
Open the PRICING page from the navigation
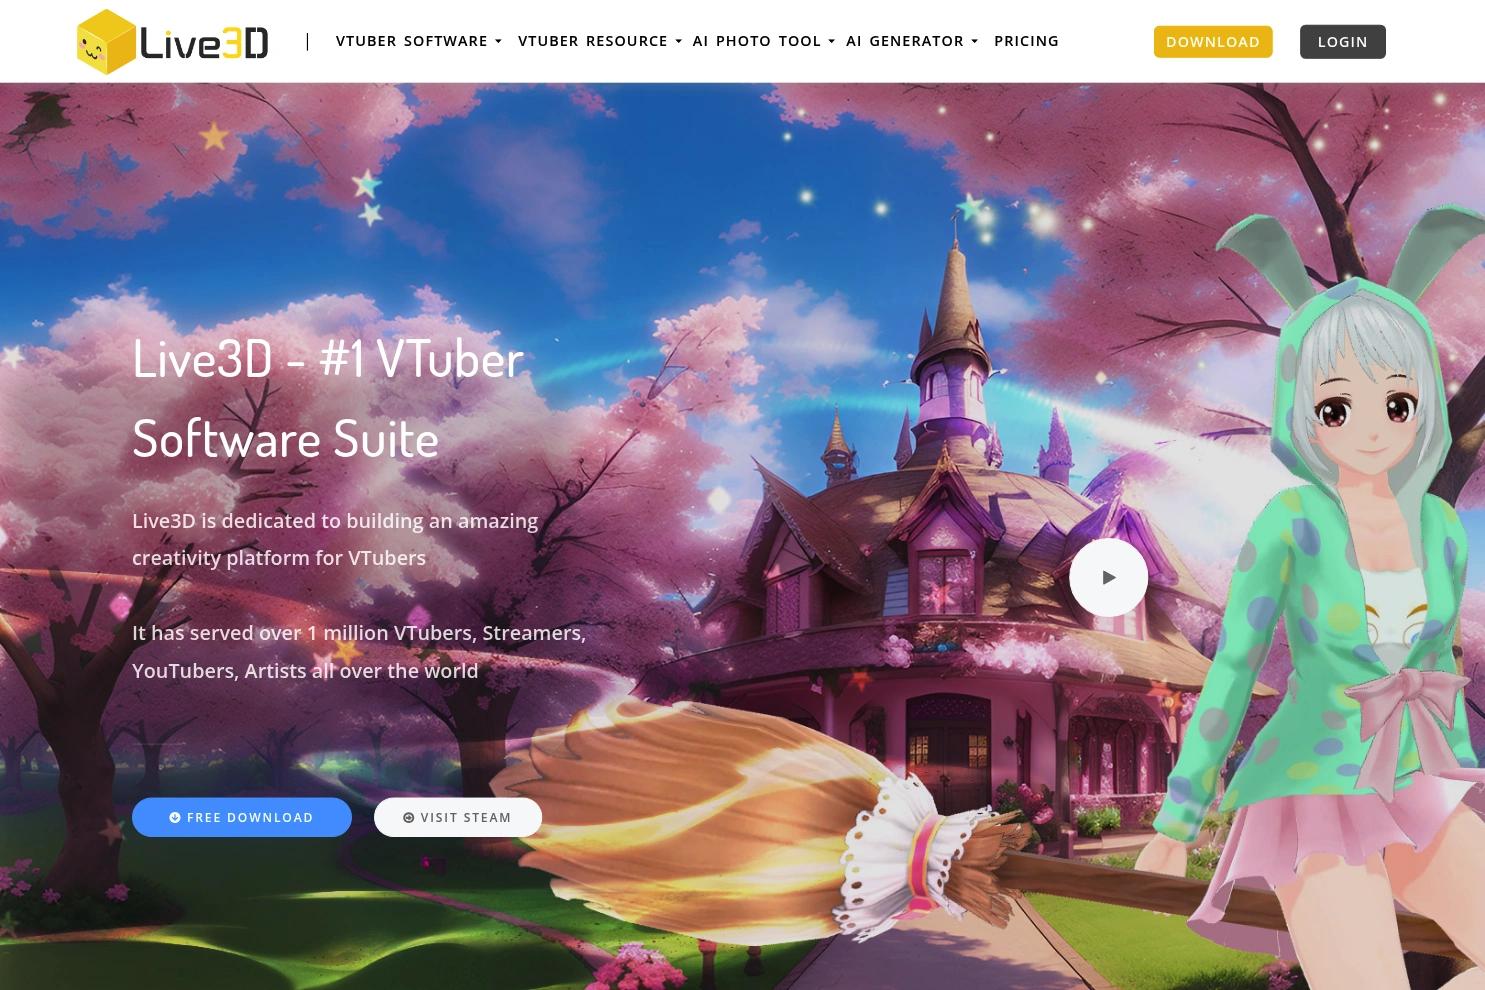tap(1026, 41)
